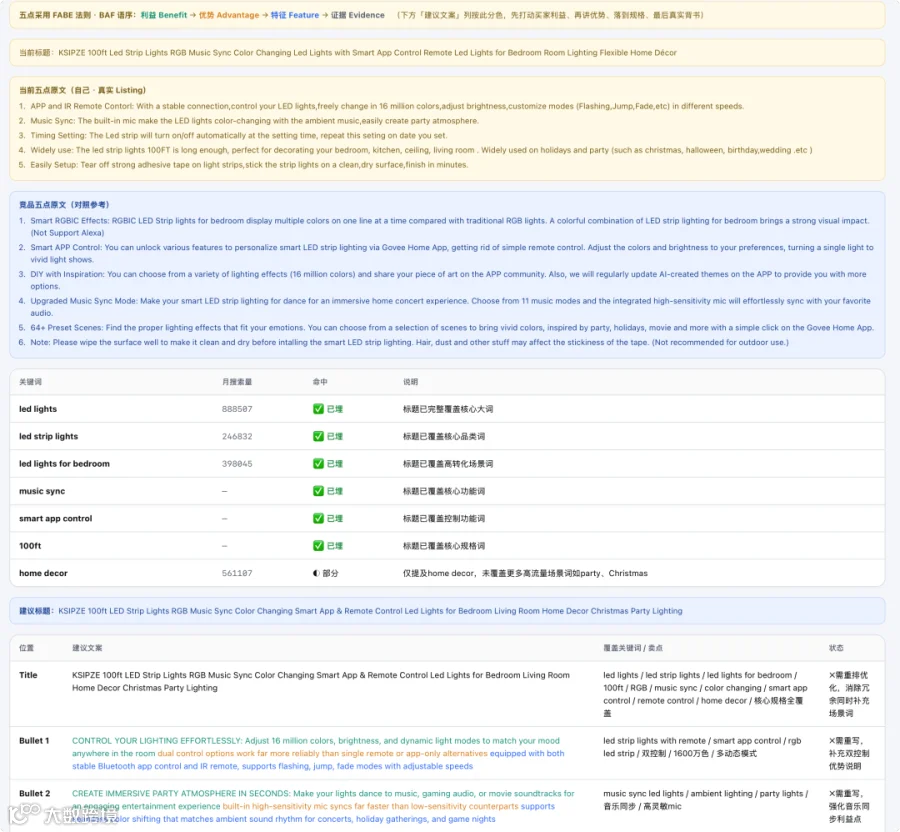Click the '竞品五点原文' section heading
Viewport: 900px width, 832px height.
[x=64, y=205]
